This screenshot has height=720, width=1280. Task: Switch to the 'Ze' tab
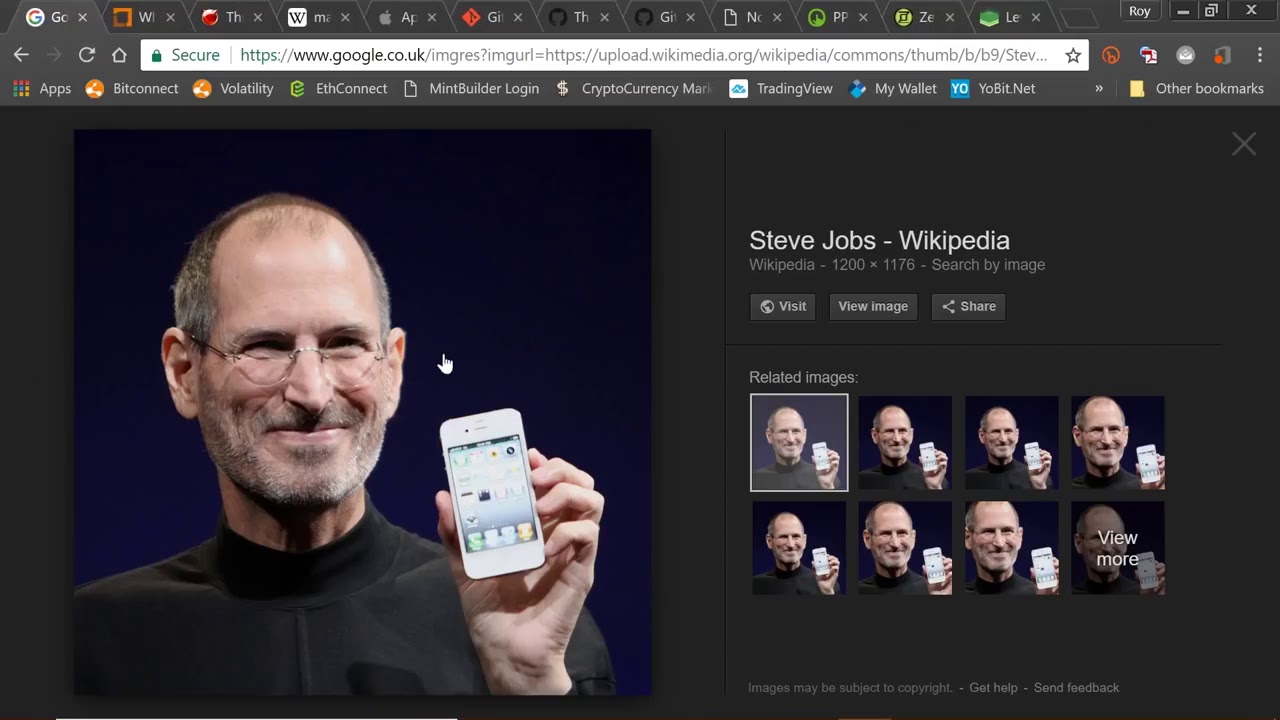point(925,17)
